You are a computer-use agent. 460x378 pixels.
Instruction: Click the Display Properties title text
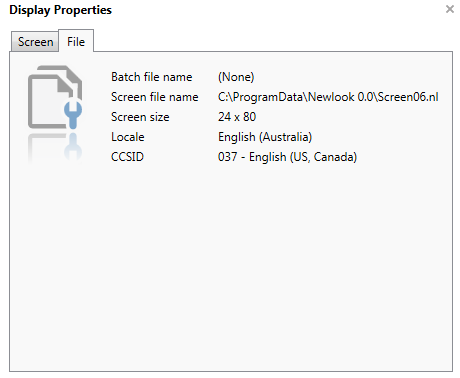60,10
